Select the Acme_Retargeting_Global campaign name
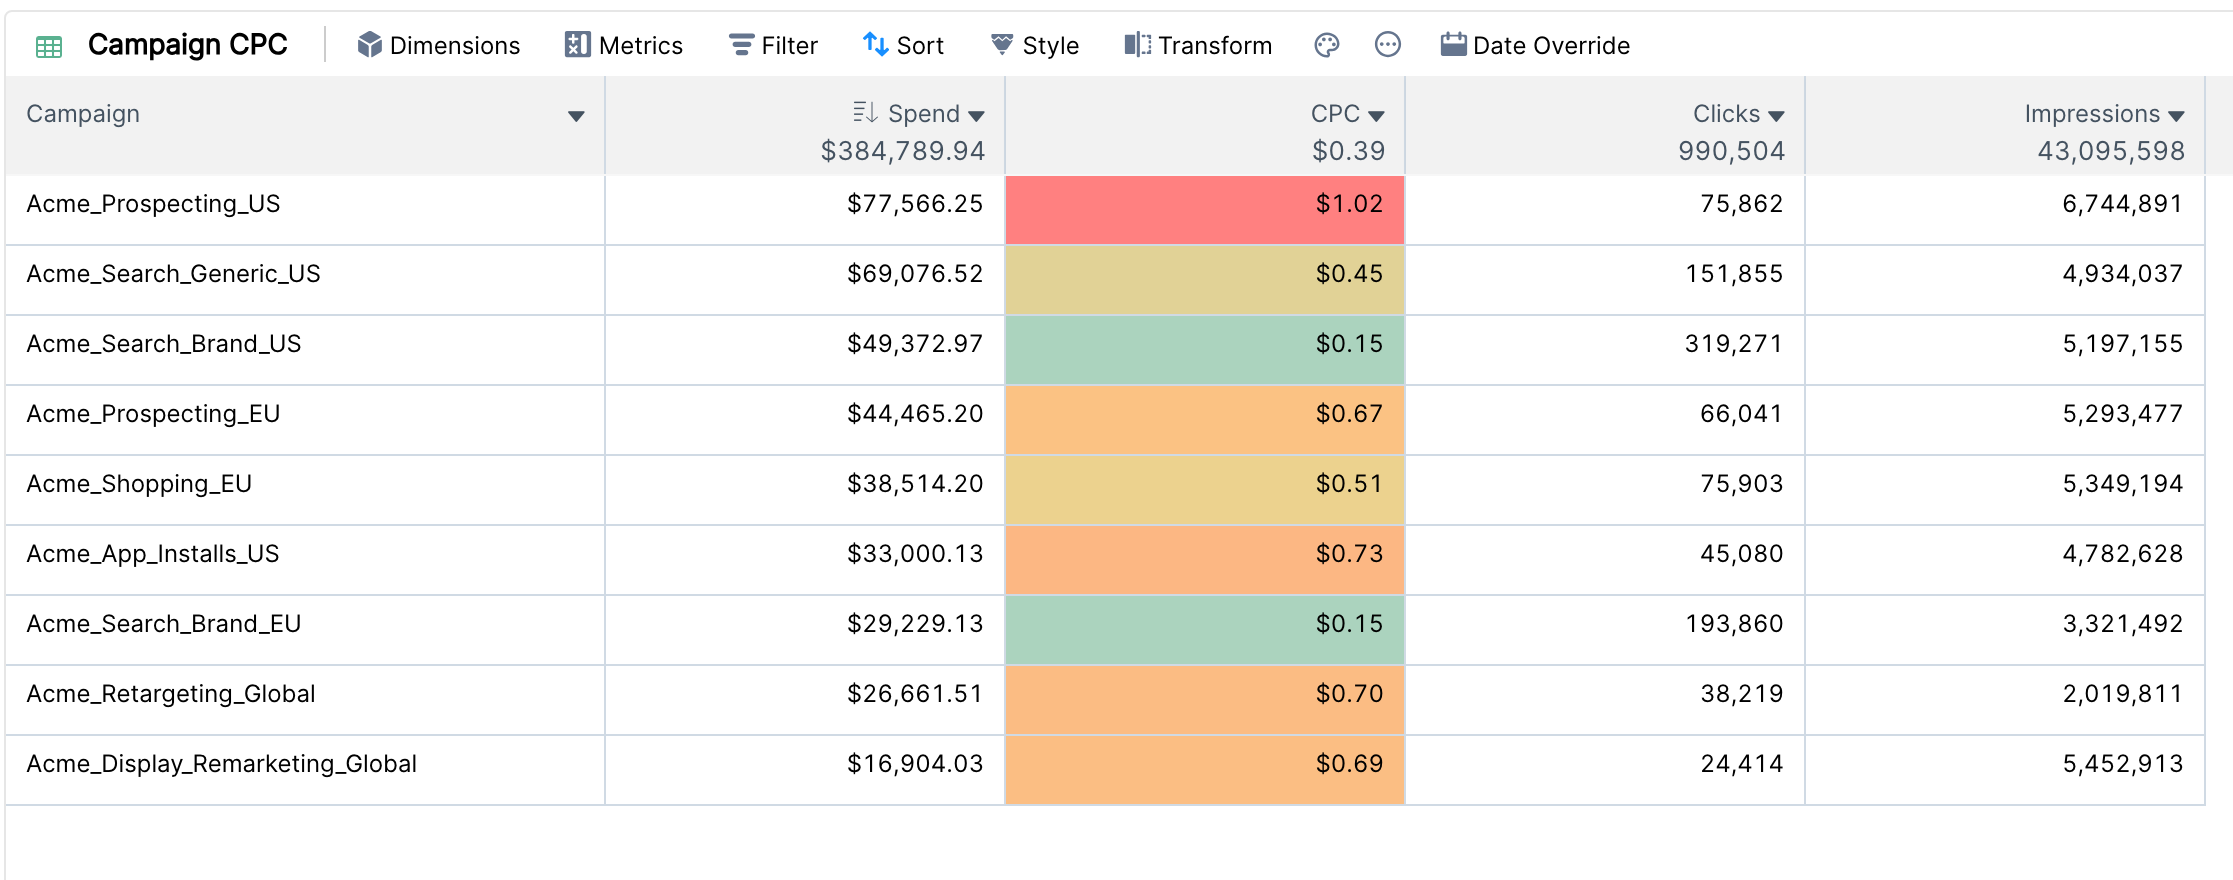The height and width of the screenshot is (880, 2233). pyautogui.click(x=171, y=694)
